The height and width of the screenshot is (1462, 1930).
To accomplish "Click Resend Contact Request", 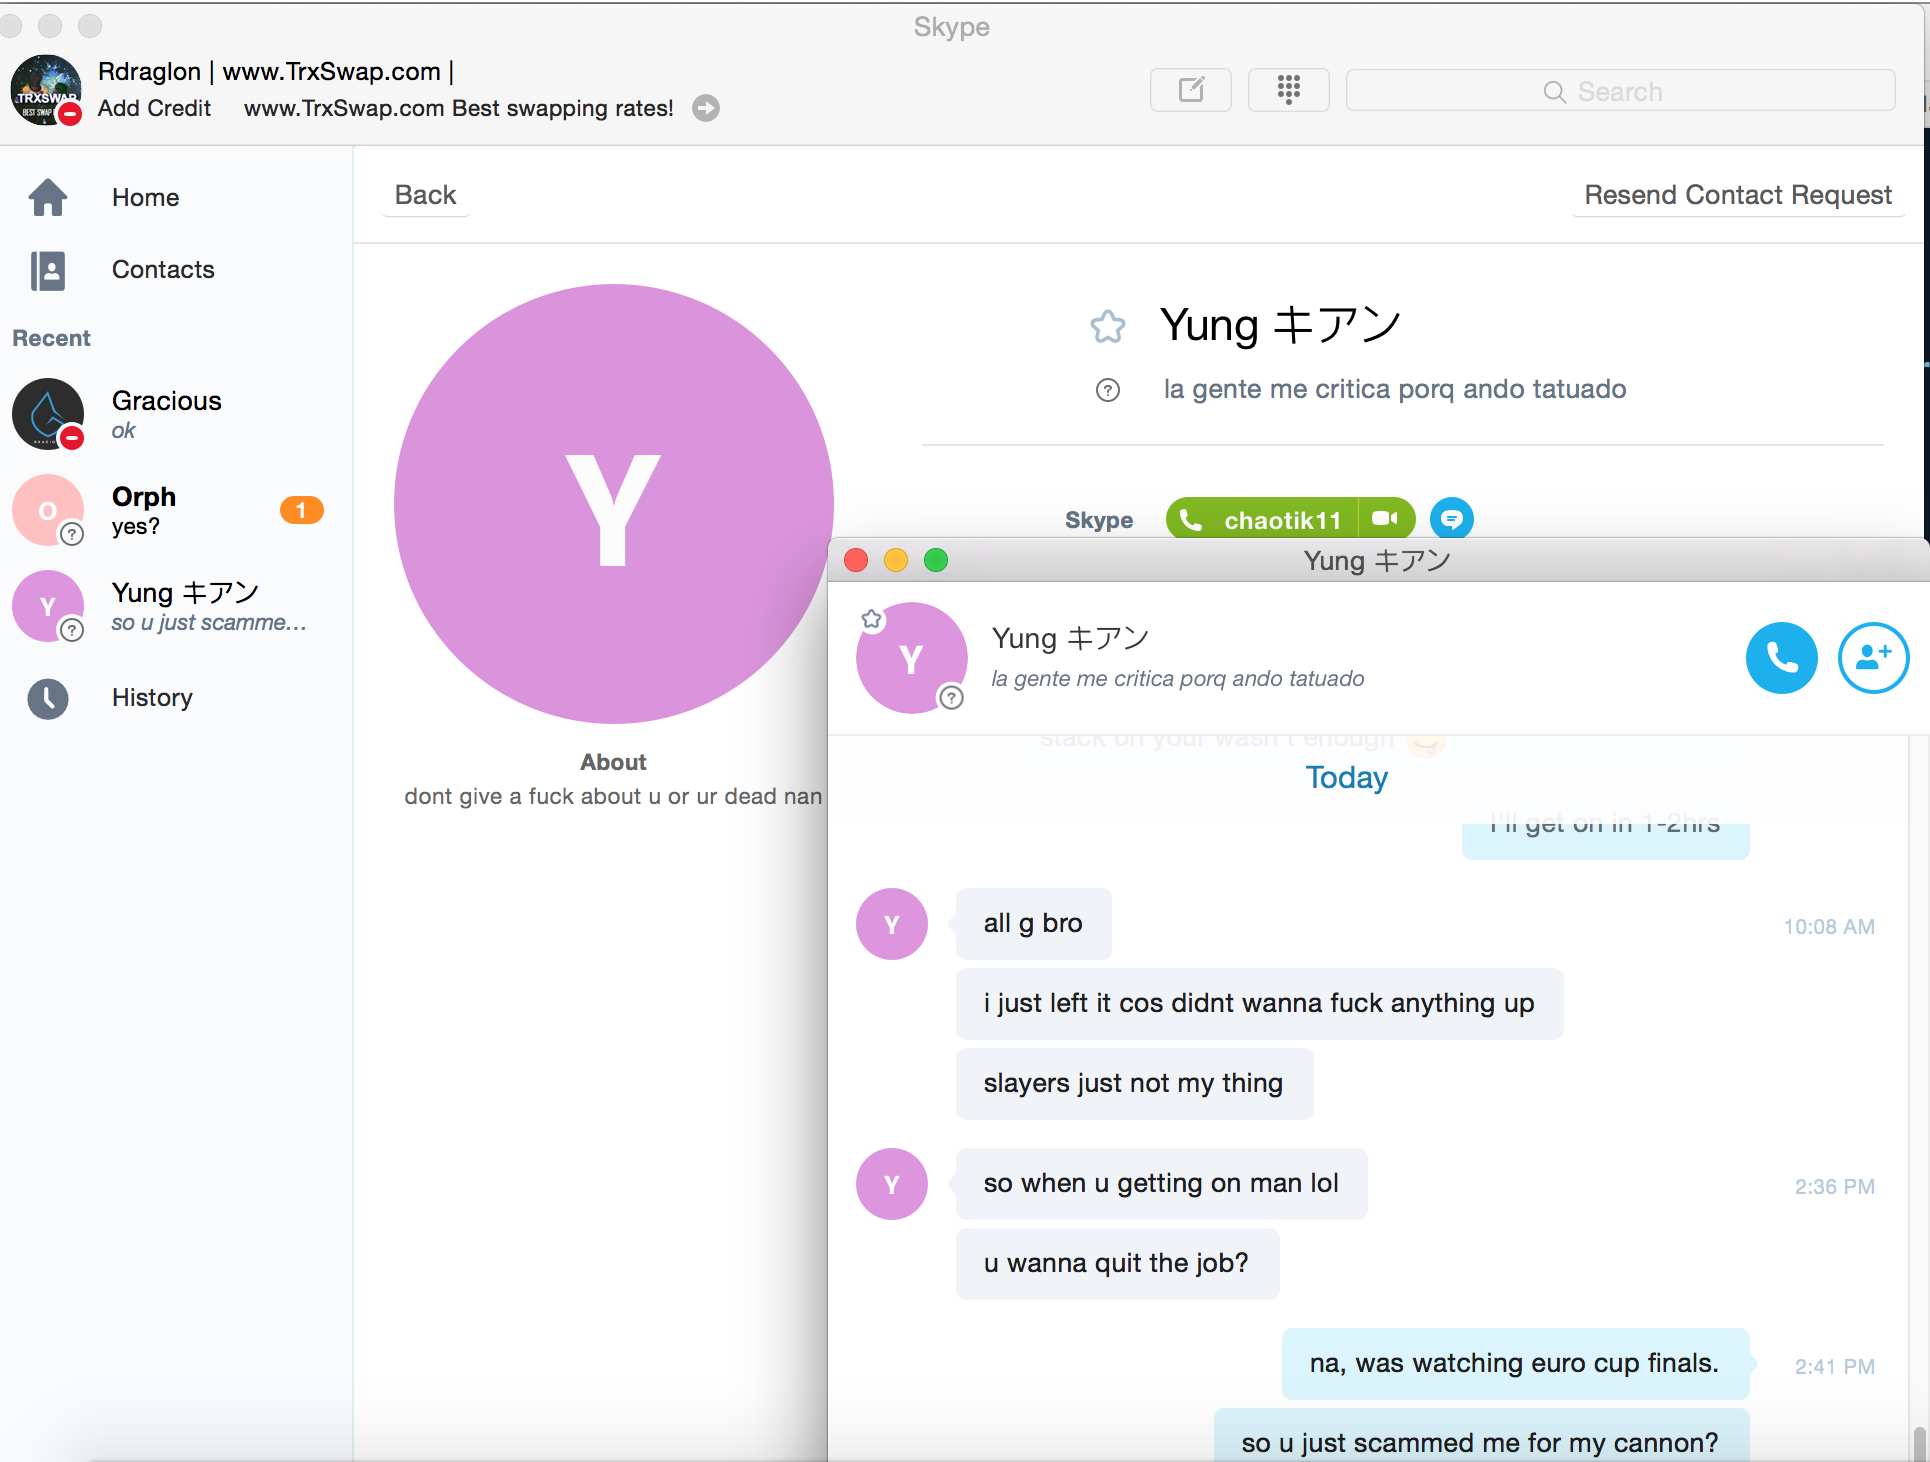I will click(x=1737, y=195).
